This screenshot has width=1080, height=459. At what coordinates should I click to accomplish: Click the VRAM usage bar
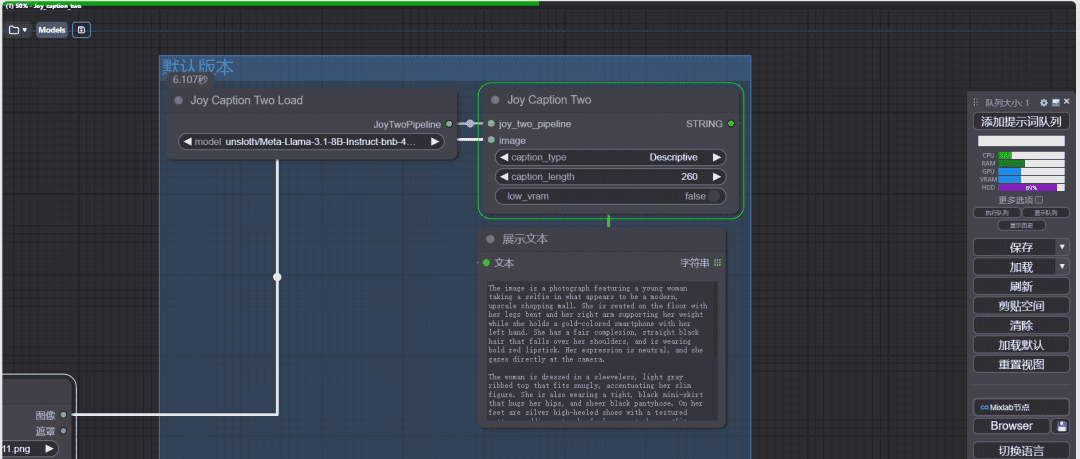point(1031,179)
